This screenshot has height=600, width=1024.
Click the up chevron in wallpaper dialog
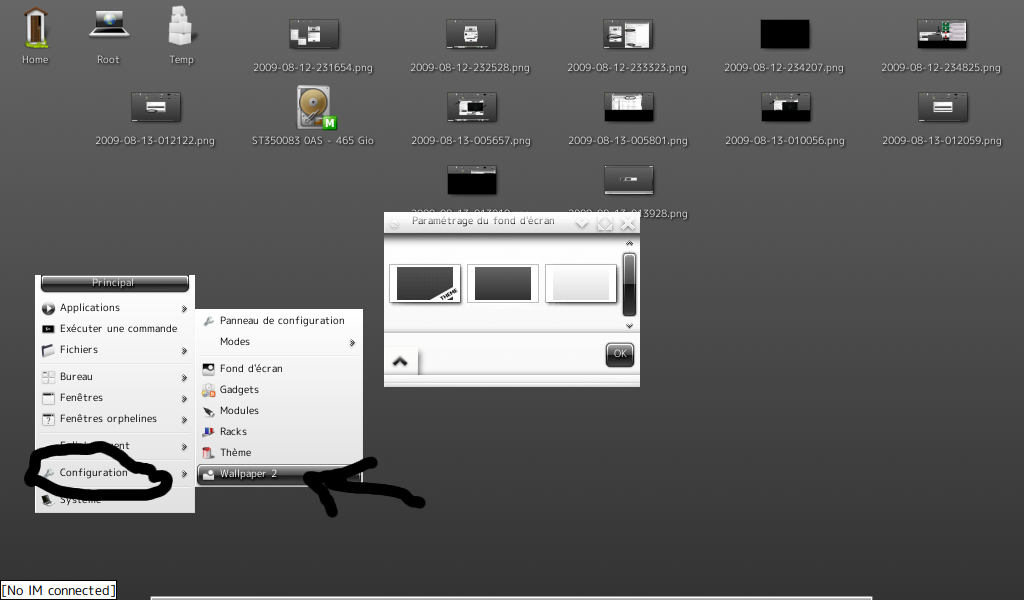tap(399, 361)
